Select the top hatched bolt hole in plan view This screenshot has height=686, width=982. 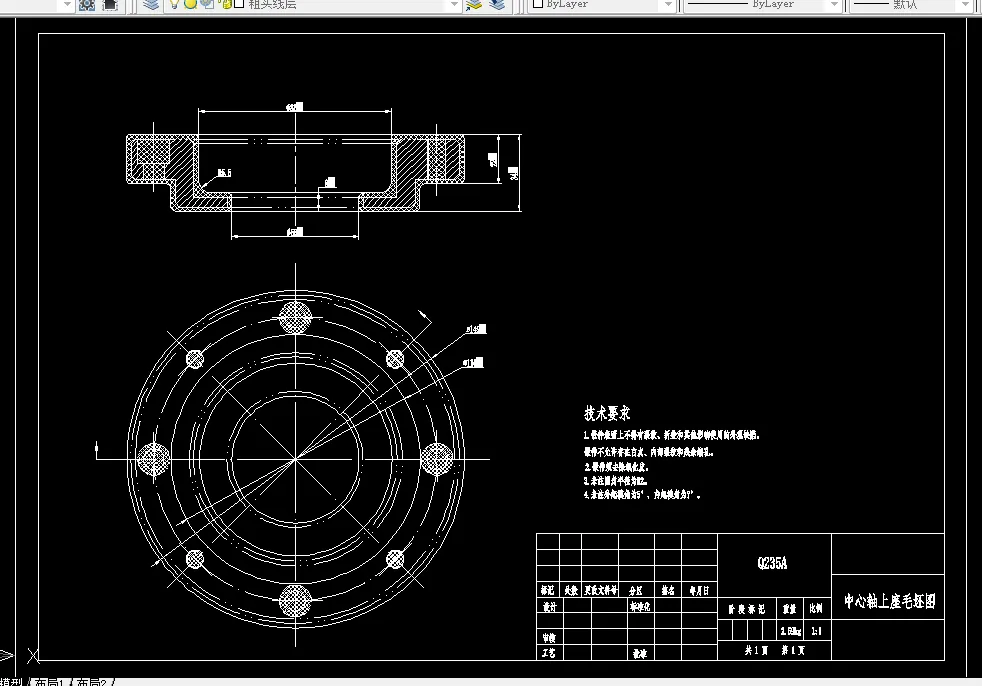(x=295, y=317)
